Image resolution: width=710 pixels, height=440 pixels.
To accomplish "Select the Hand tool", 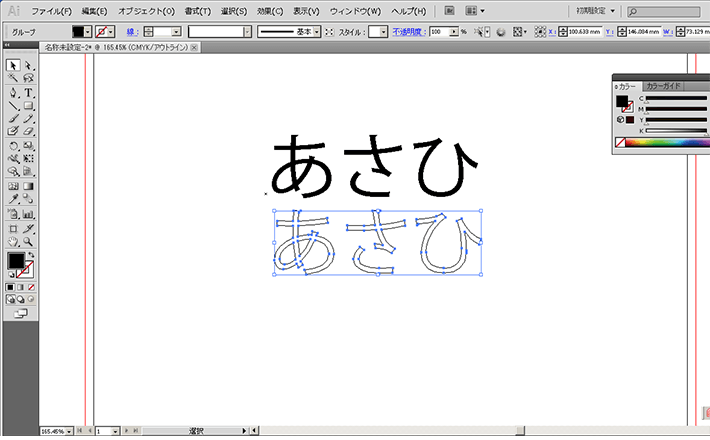I will [13, 241].
